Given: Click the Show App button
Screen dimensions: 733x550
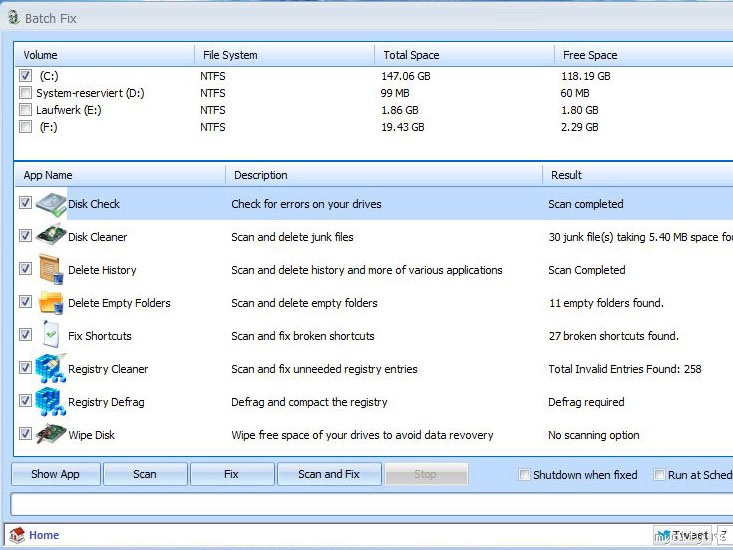Looking at the screenshot, I should (56, 474).
